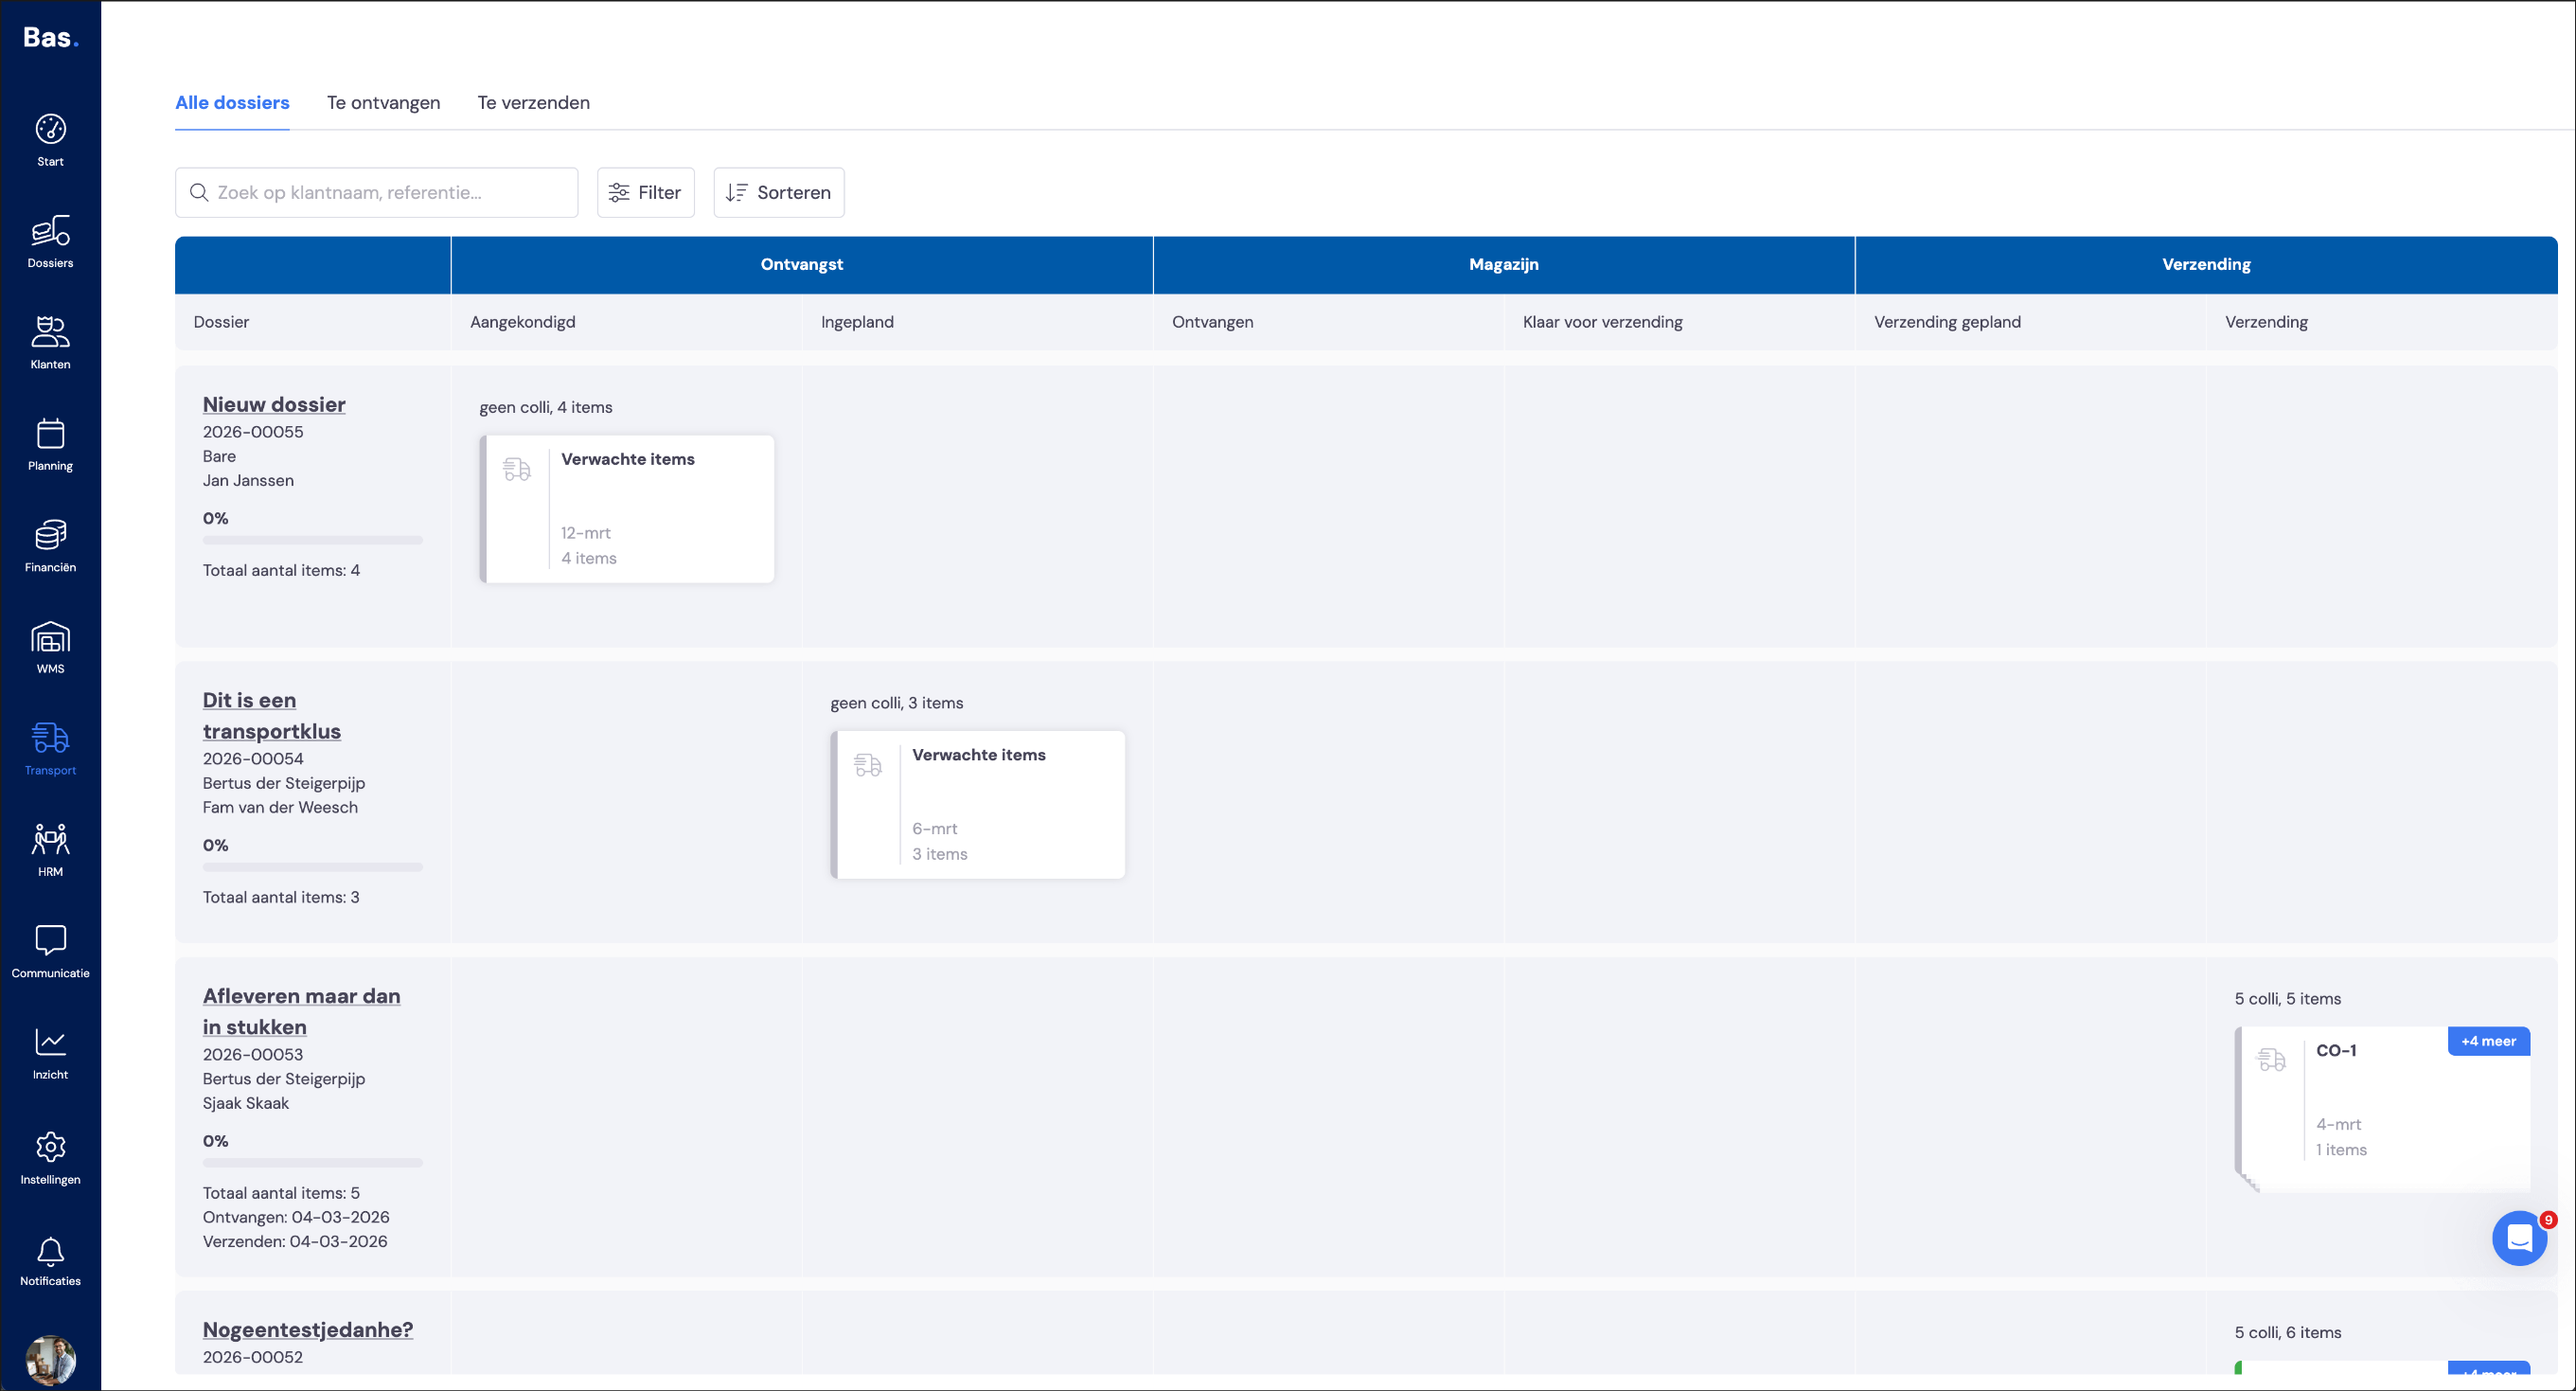The image size is (2576, 1391).
Task: Open Notificaties bell icon
Action: pyautogui.click(x=50, y=1250)
